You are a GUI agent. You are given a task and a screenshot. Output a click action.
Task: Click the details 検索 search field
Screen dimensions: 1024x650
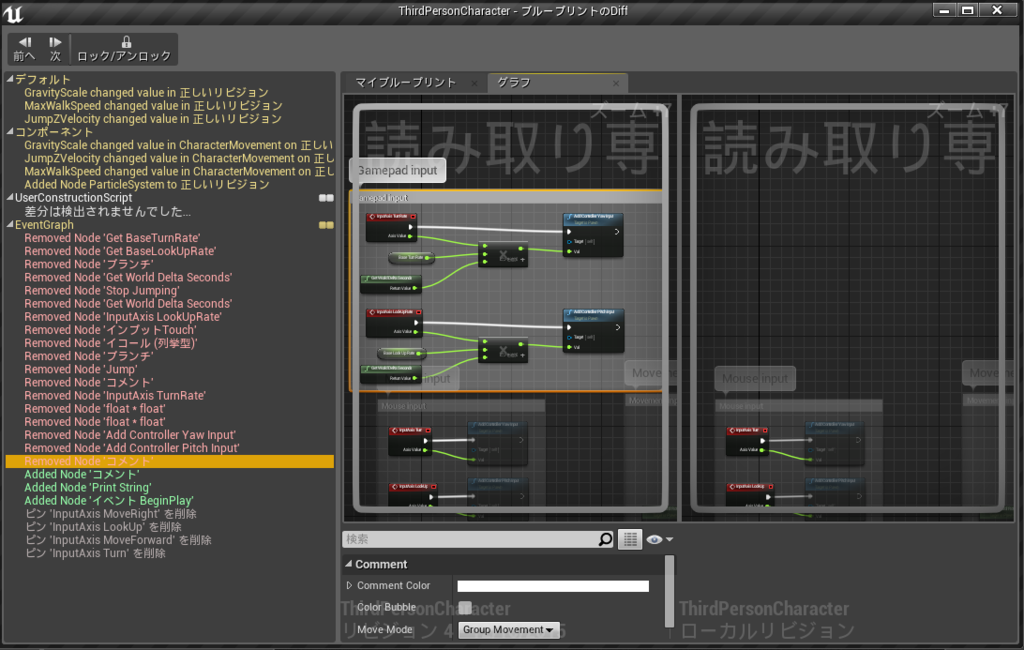click(x=470, y=539)
